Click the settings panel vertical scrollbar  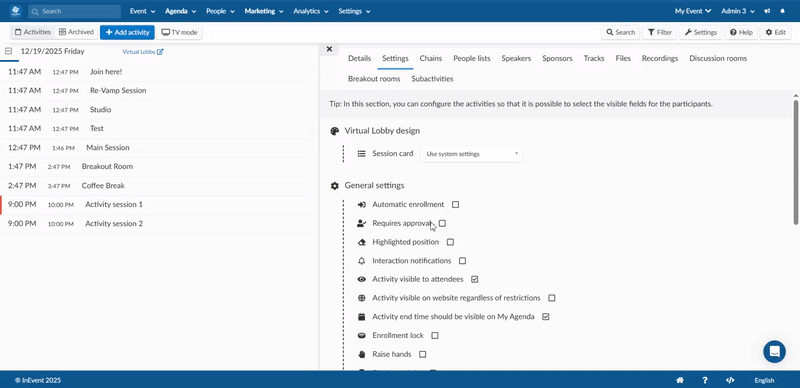point(796,162)
